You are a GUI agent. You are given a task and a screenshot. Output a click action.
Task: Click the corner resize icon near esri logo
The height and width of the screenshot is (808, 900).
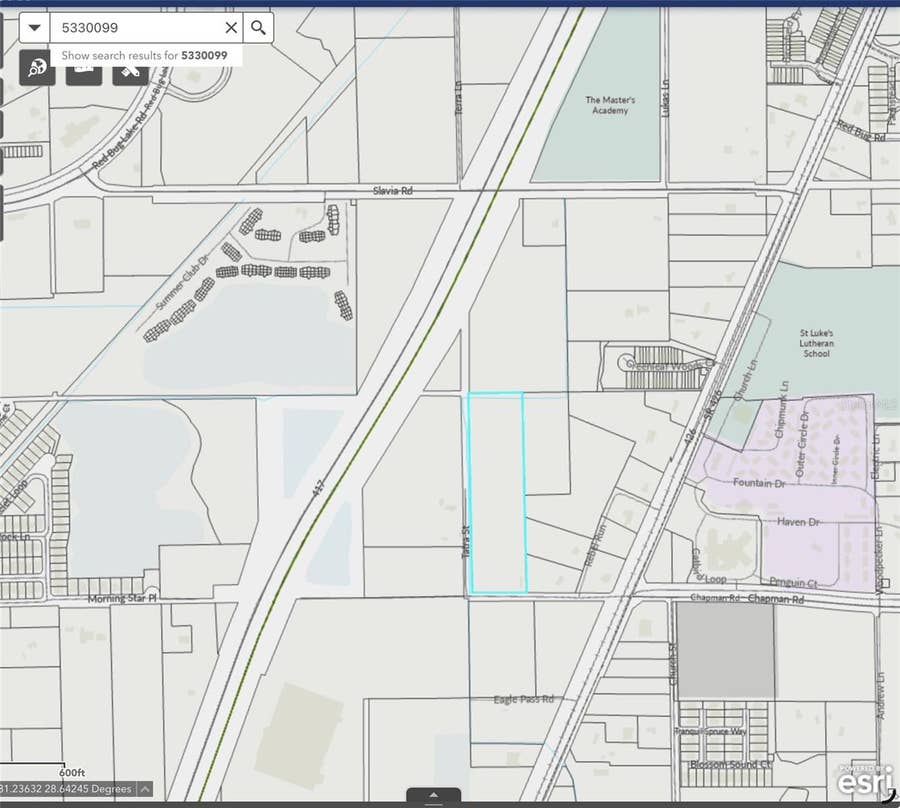coord(891,796)
